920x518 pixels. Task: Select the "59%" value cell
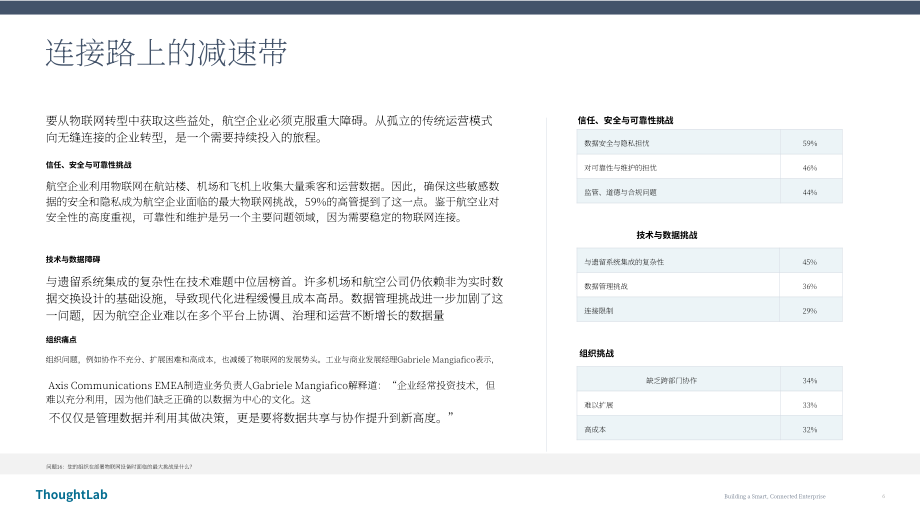point(811,143)
